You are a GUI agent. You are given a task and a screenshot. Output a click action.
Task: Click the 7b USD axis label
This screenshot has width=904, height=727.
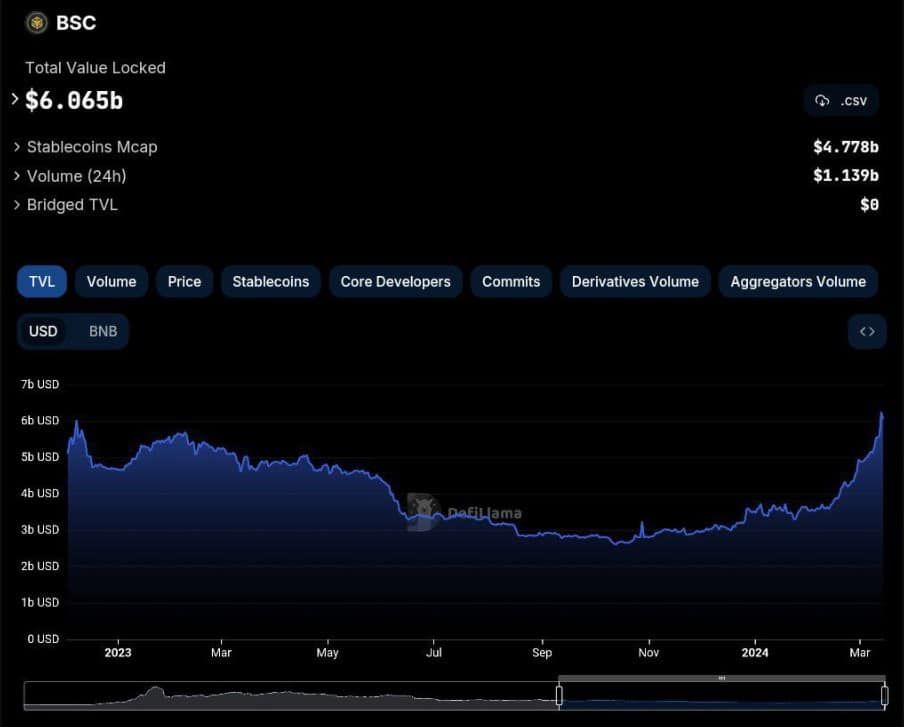[40, 385]
